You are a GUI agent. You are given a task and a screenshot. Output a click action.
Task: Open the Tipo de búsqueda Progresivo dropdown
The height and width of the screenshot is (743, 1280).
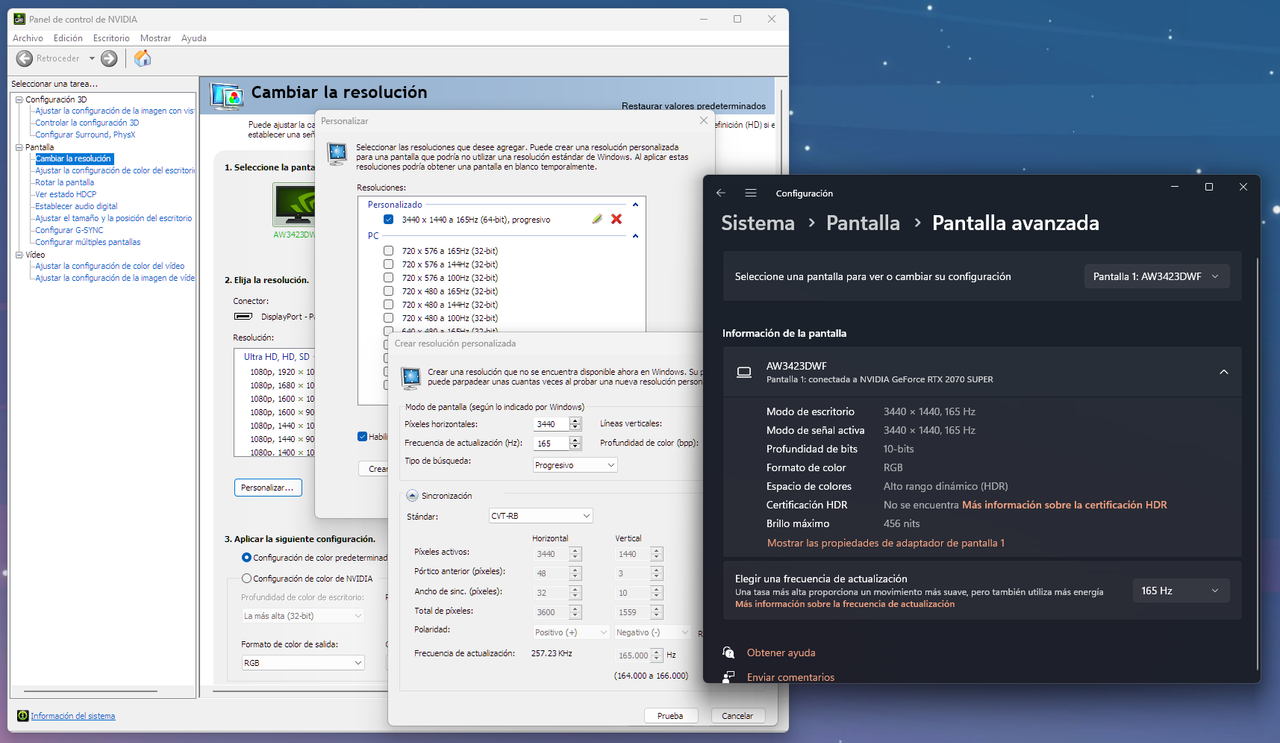point(575,465)
